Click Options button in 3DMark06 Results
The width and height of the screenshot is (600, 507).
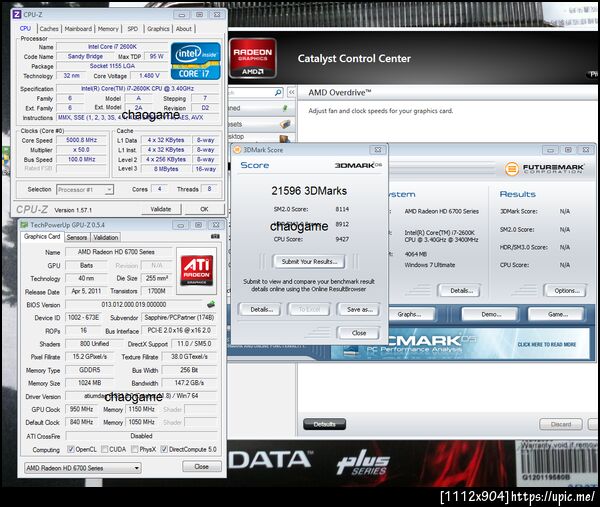[x=565, y=290]
